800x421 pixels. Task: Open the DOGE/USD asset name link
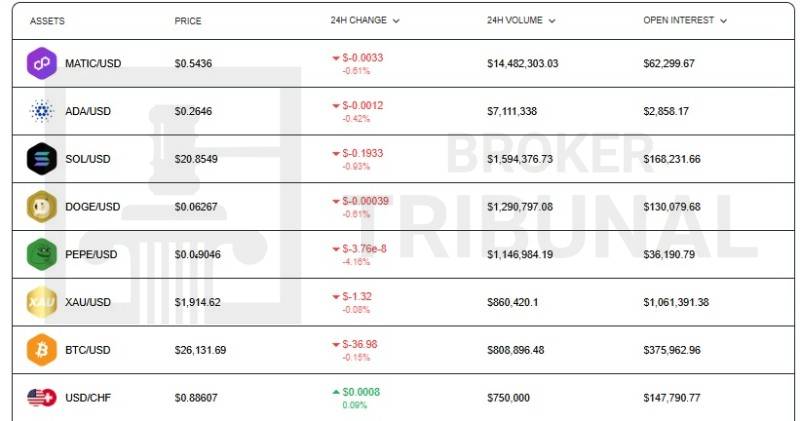click(x=93, y=207)
